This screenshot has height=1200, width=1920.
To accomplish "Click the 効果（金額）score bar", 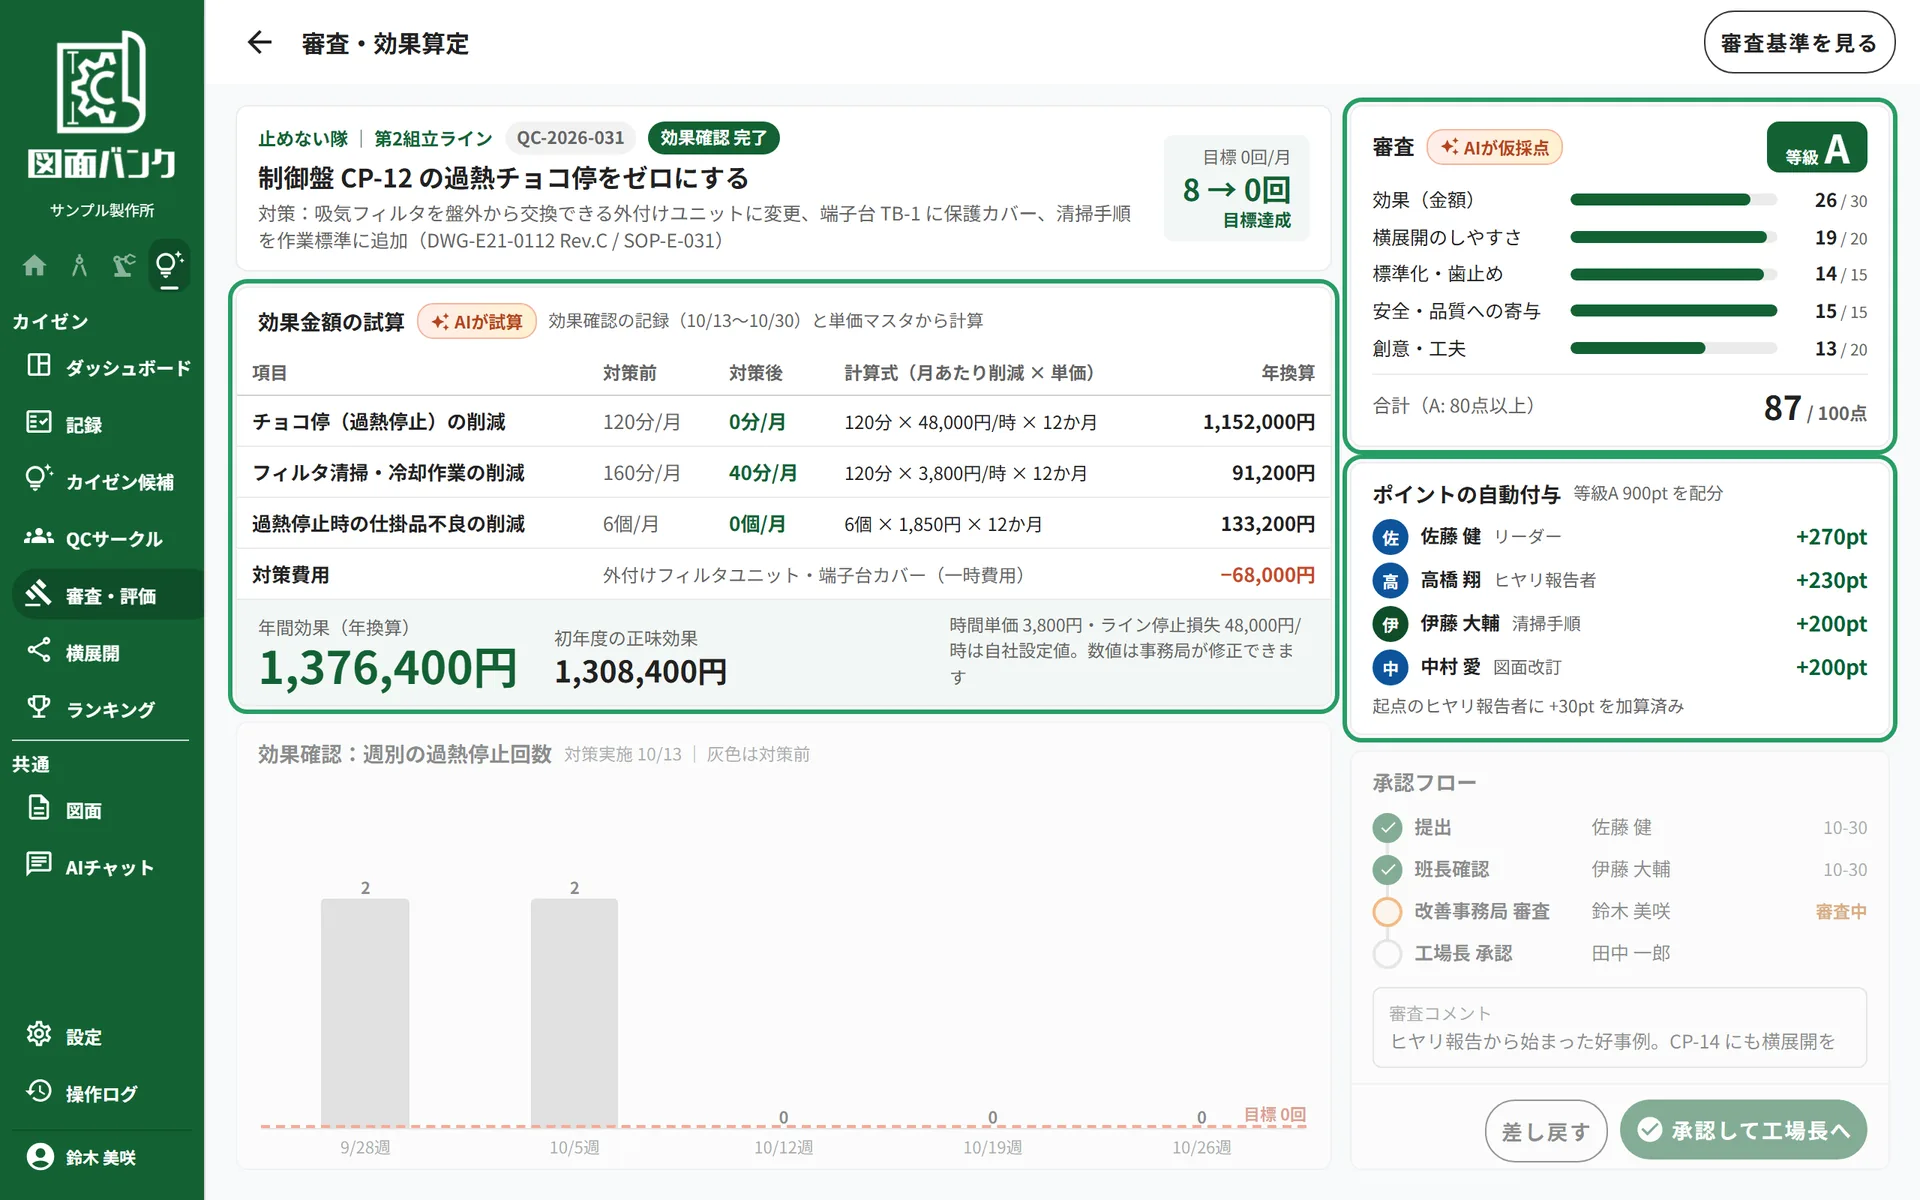I will [1673, 200].
